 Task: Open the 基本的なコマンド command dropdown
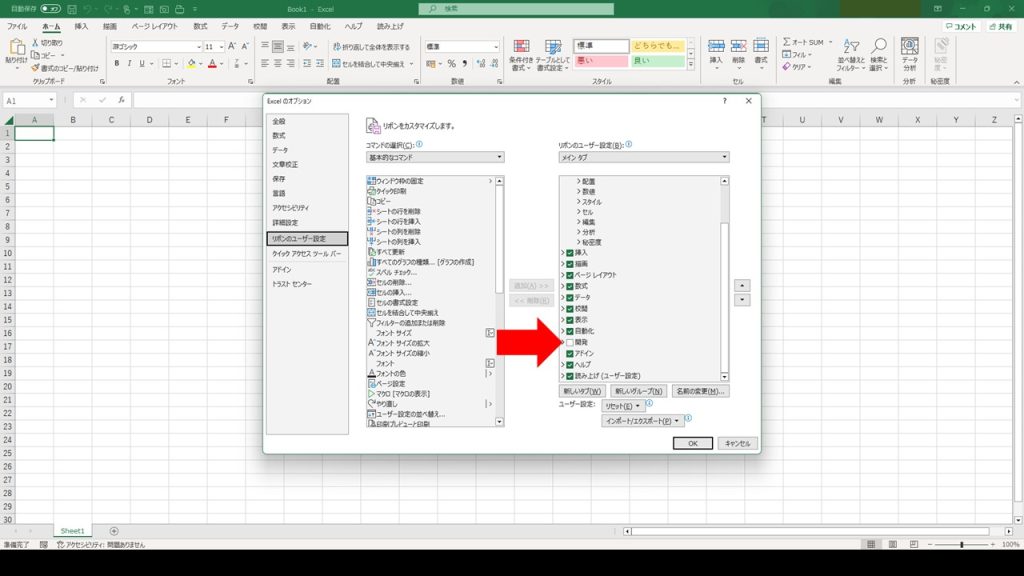tap(434, 158)
